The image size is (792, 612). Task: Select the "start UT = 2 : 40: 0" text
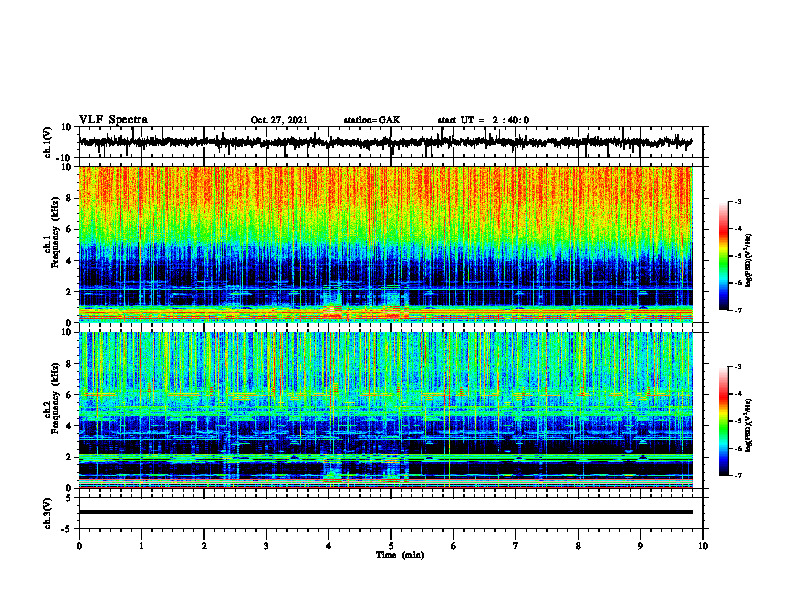pyautogui.click(x=483, y=120)
